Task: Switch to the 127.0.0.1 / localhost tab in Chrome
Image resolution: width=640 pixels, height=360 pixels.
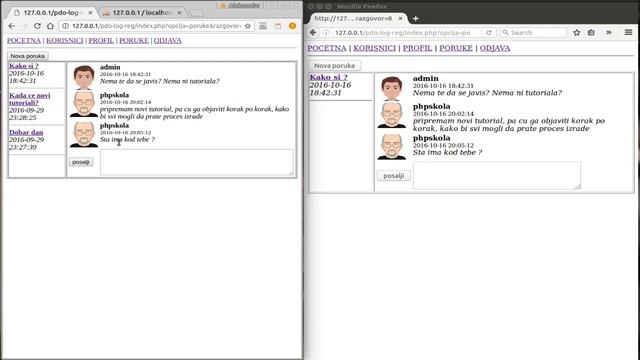Action: 141,13
